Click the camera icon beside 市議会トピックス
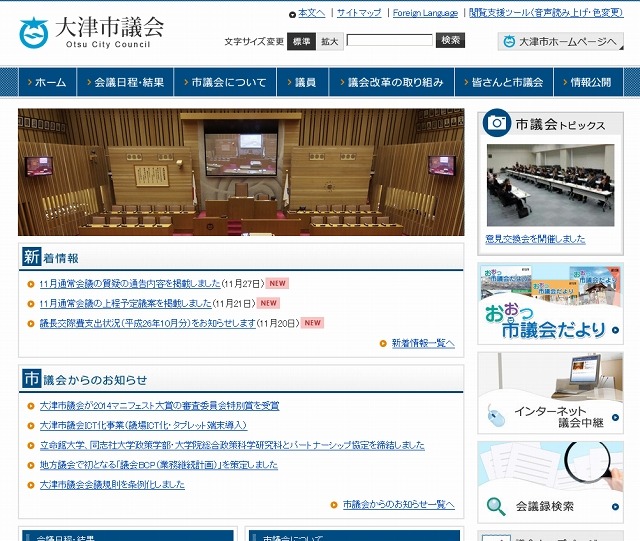Screen dimensions: 640x541 coord(496,124)
